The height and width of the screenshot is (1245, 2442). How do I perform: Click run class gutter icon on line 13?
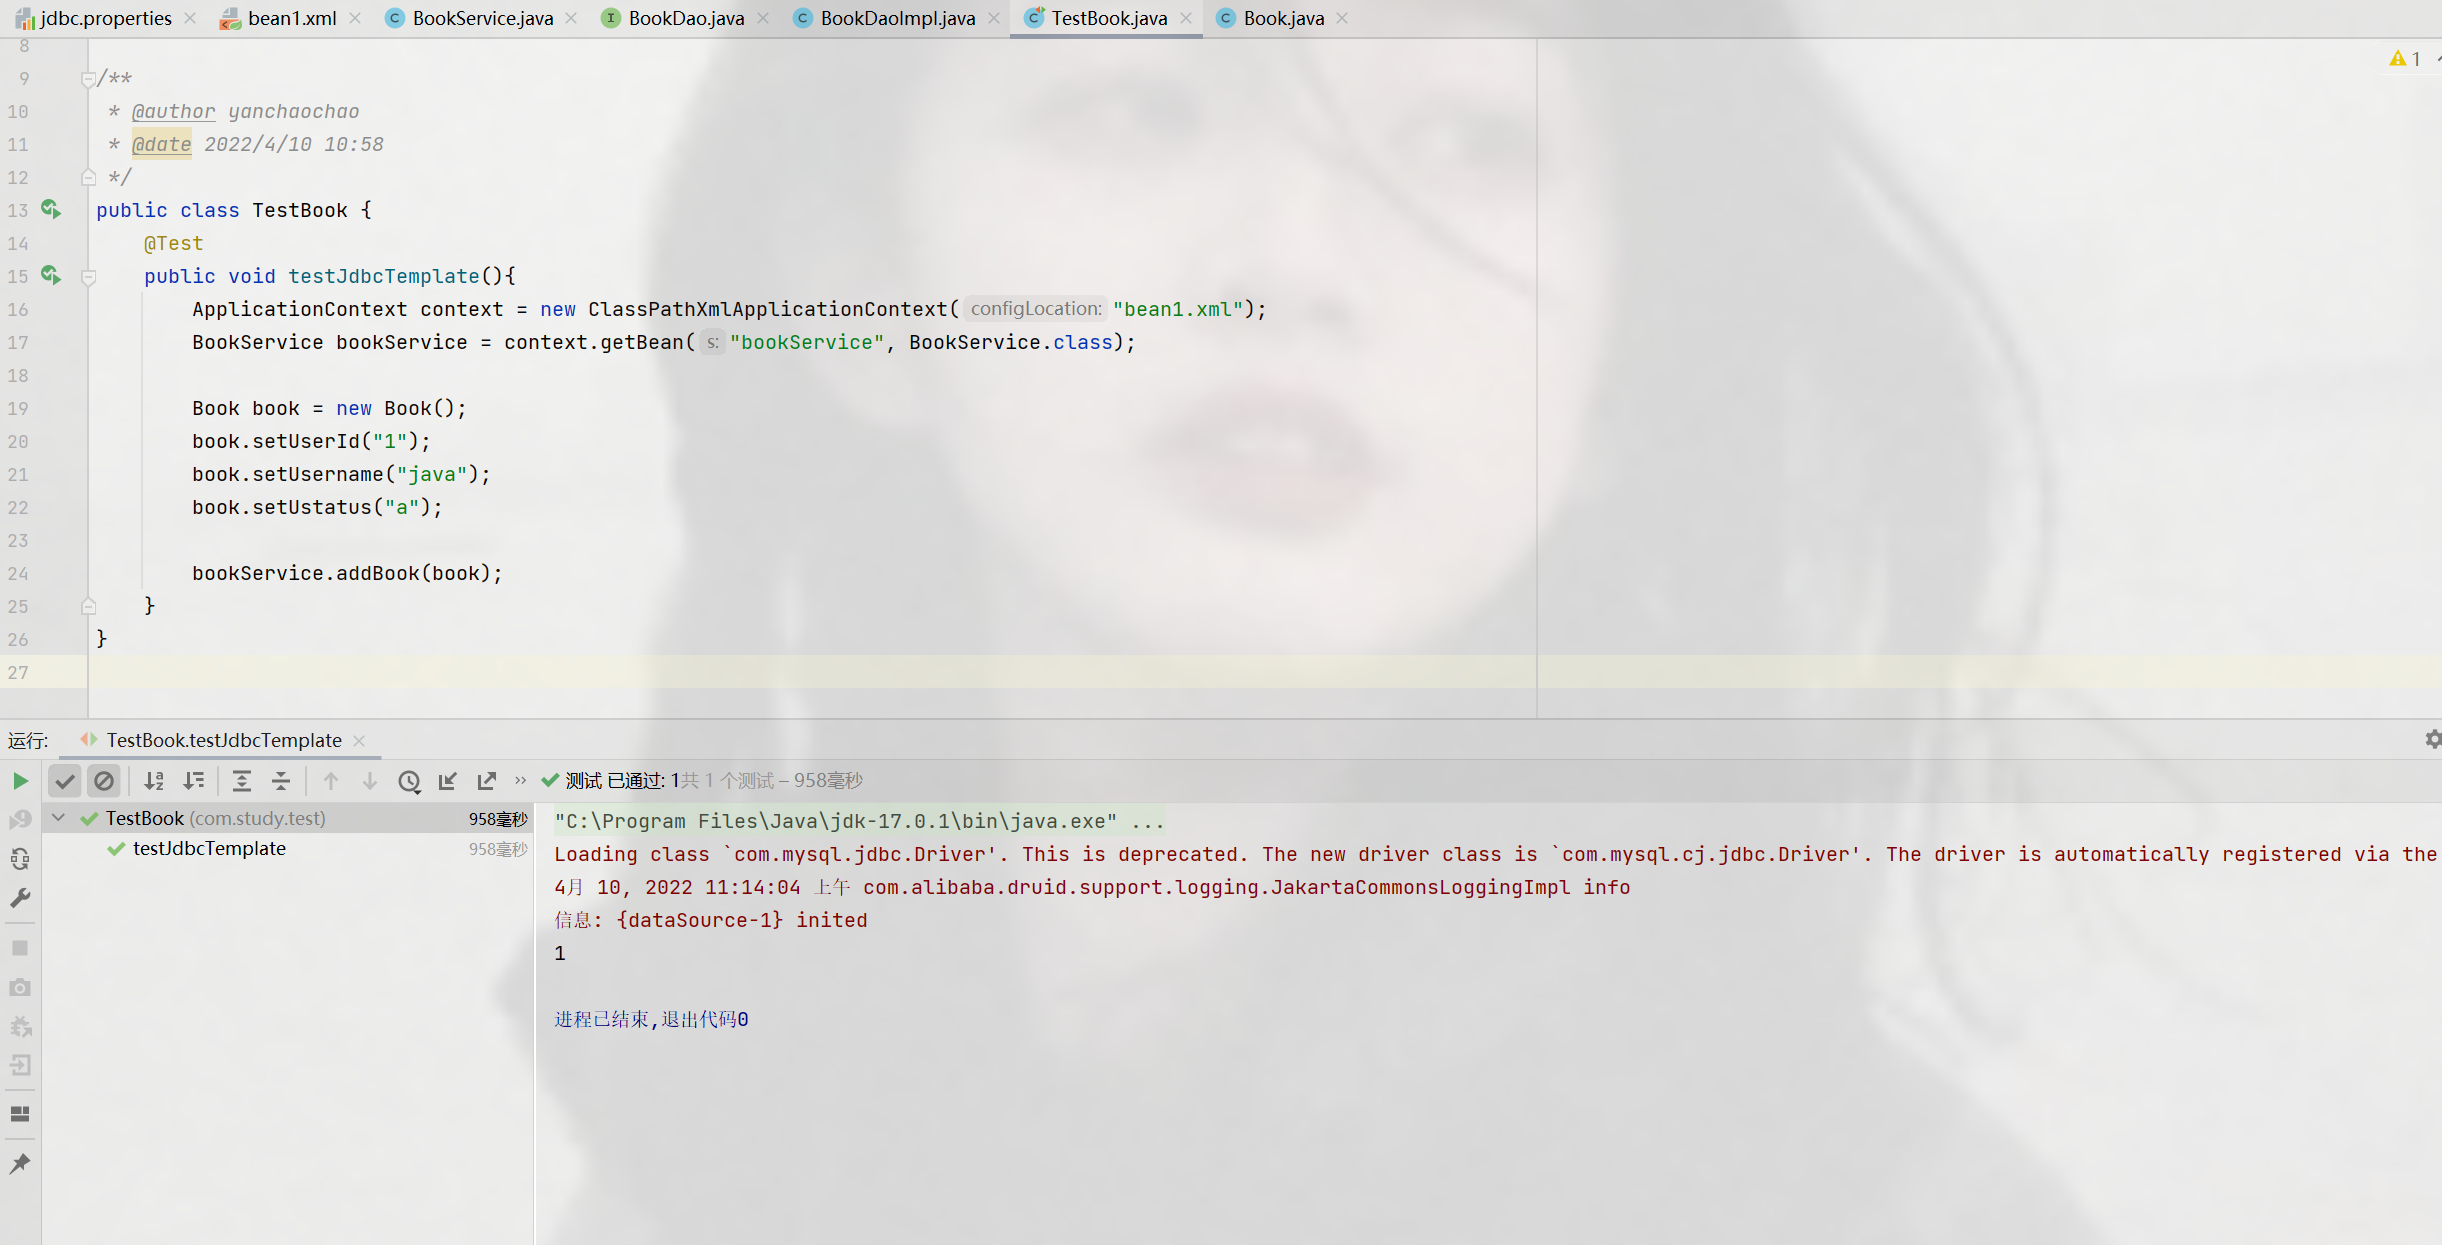(51, 209)
